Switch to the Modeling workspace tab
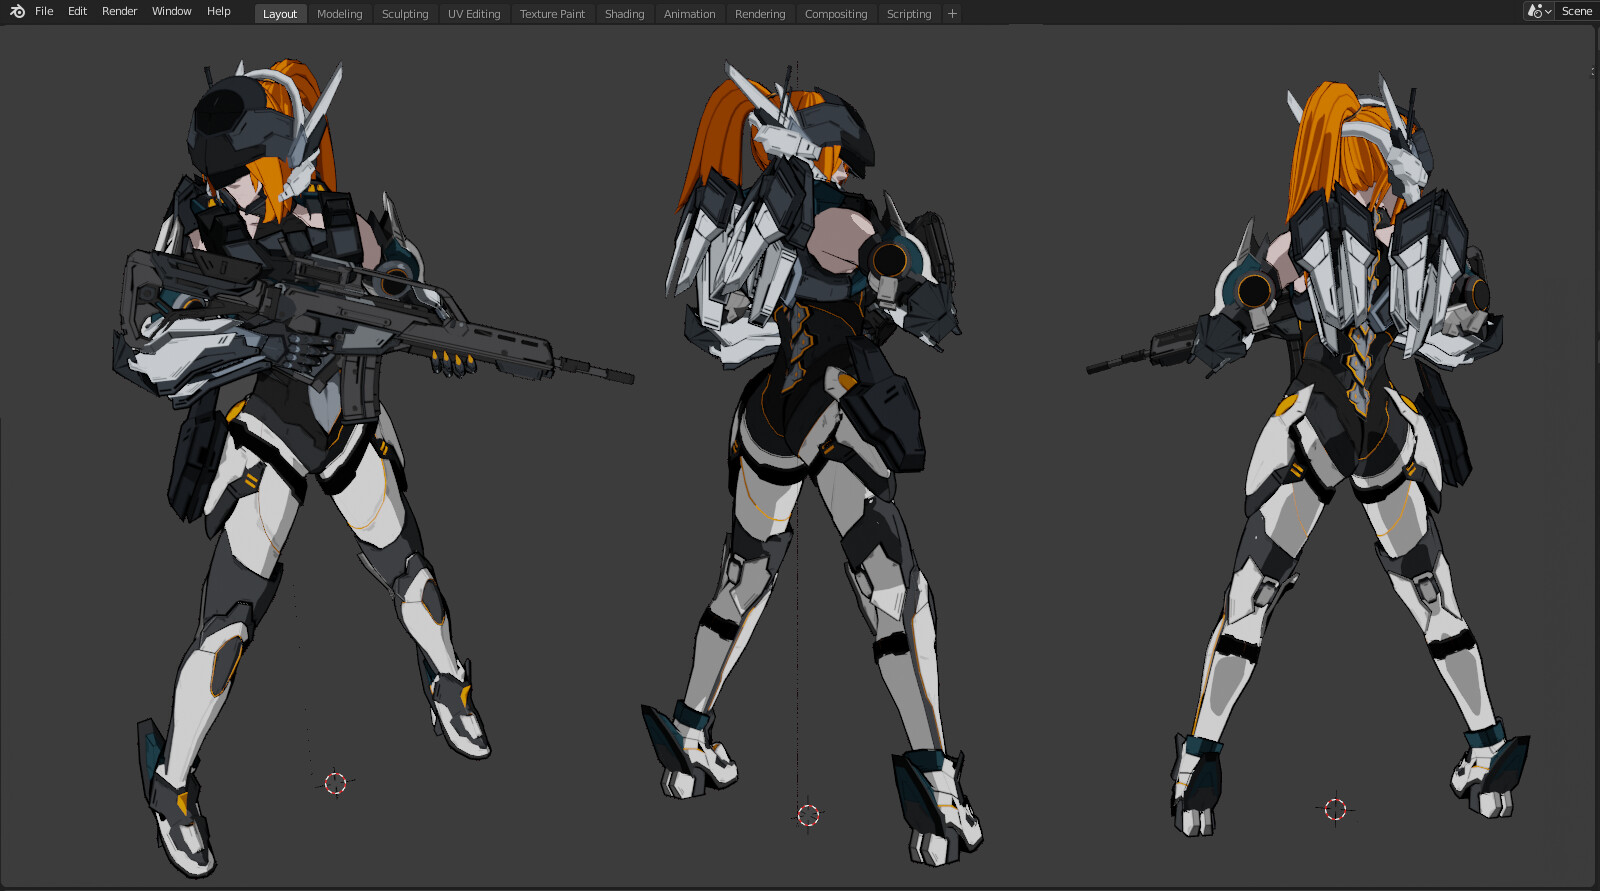This screenshot has height=891, width=1600. coord(339,14)
